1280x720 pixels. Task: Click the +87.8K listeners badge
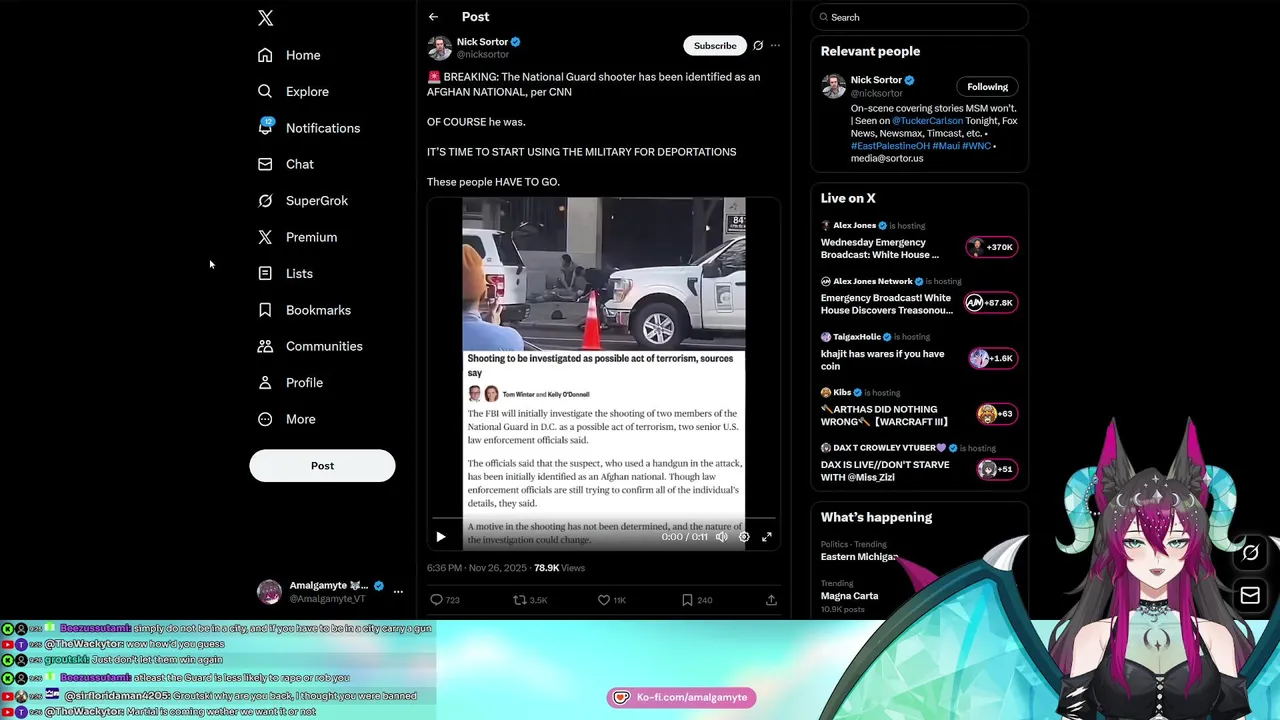tap(991, 303)
